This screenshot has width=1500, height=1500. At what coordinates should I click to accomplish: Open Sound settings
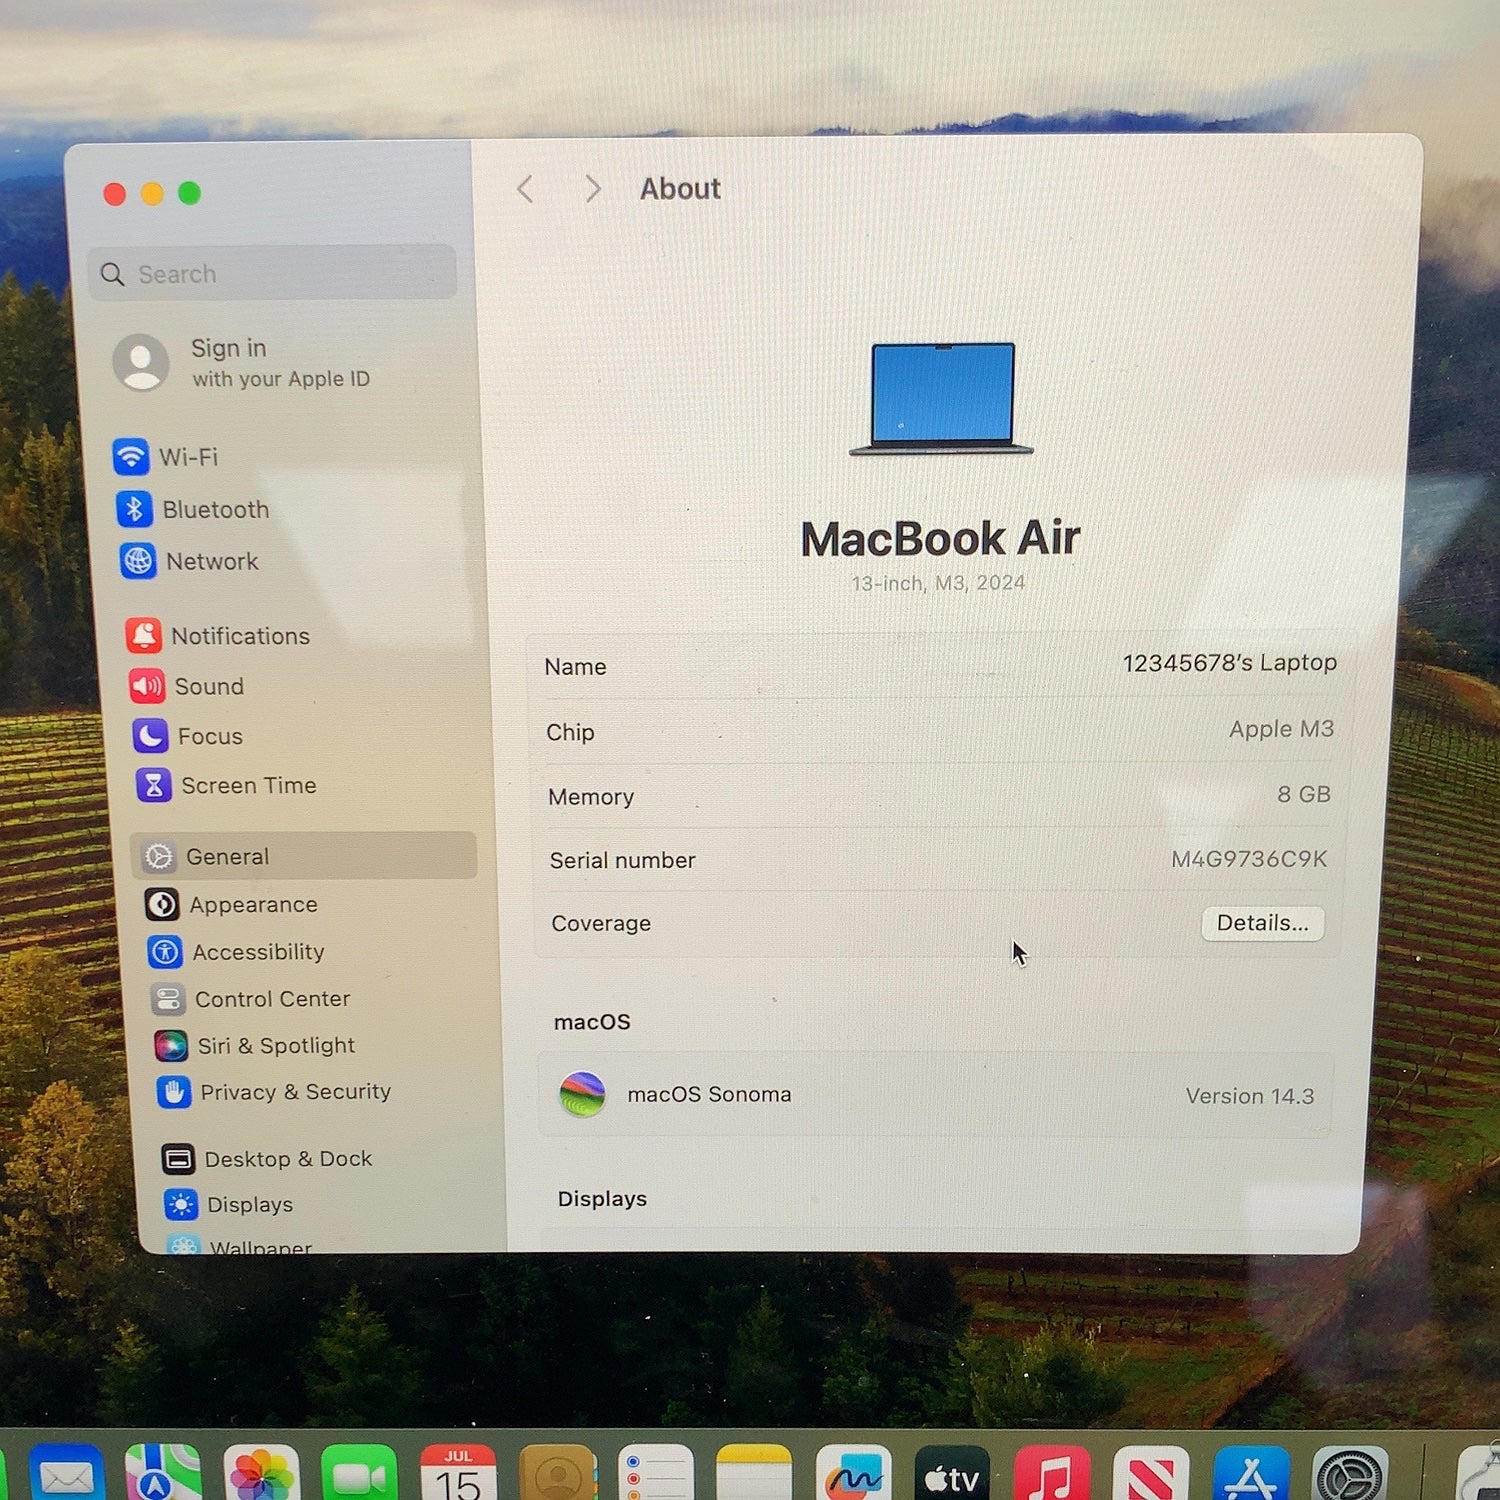[x=186, y=686]
